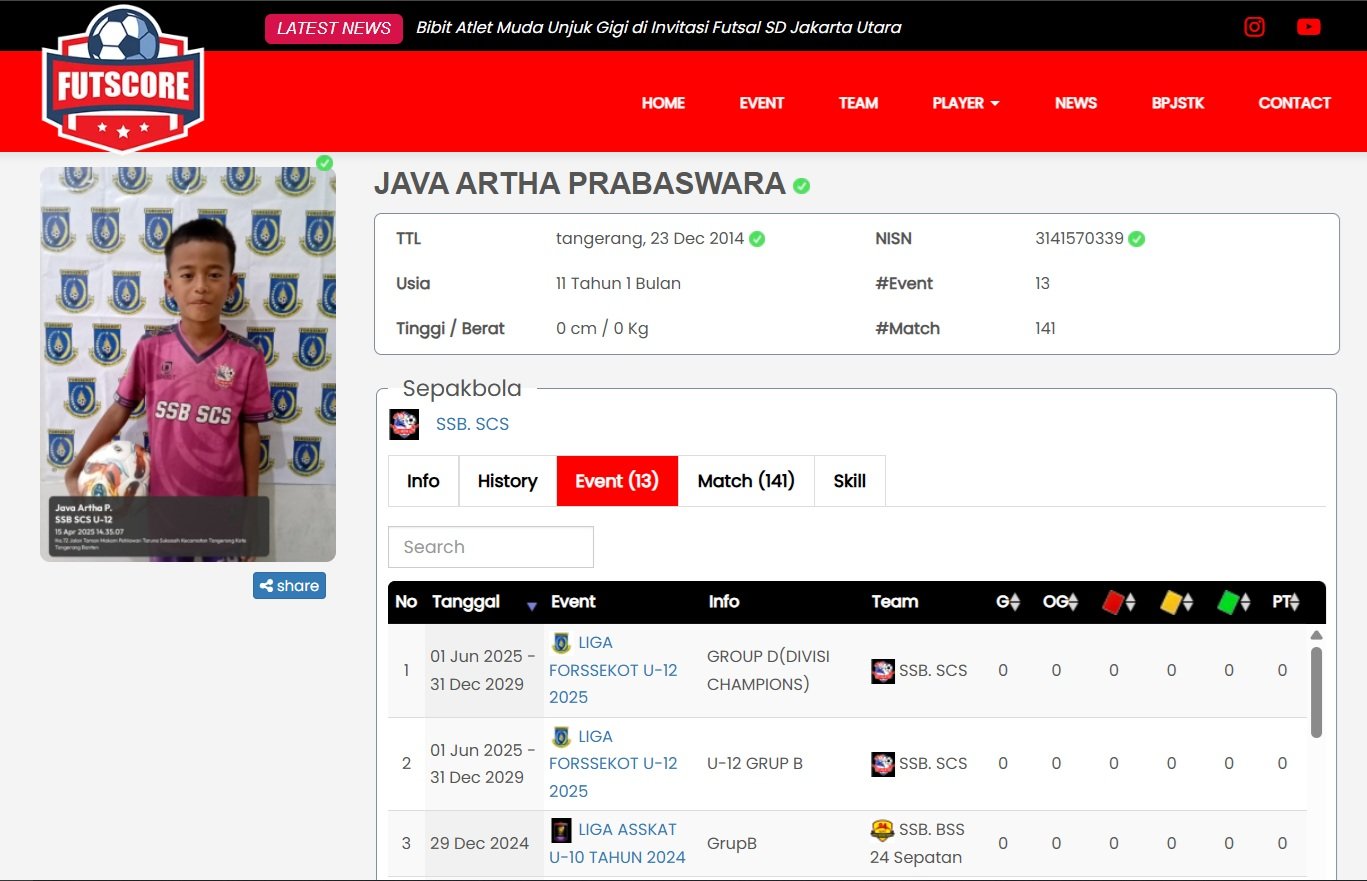Click the event table vertical scrollbar
The image size is (1367, 881).
tap(1316, 692)
